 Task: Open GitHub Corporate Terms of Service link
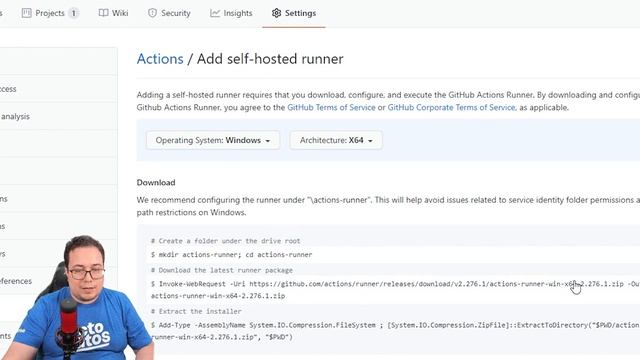coord(451,107)
